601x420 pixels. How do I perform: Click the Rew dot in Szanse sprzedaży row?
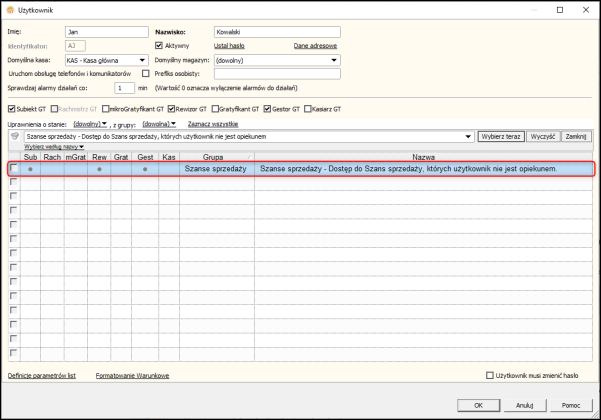(x=99, y=169)
